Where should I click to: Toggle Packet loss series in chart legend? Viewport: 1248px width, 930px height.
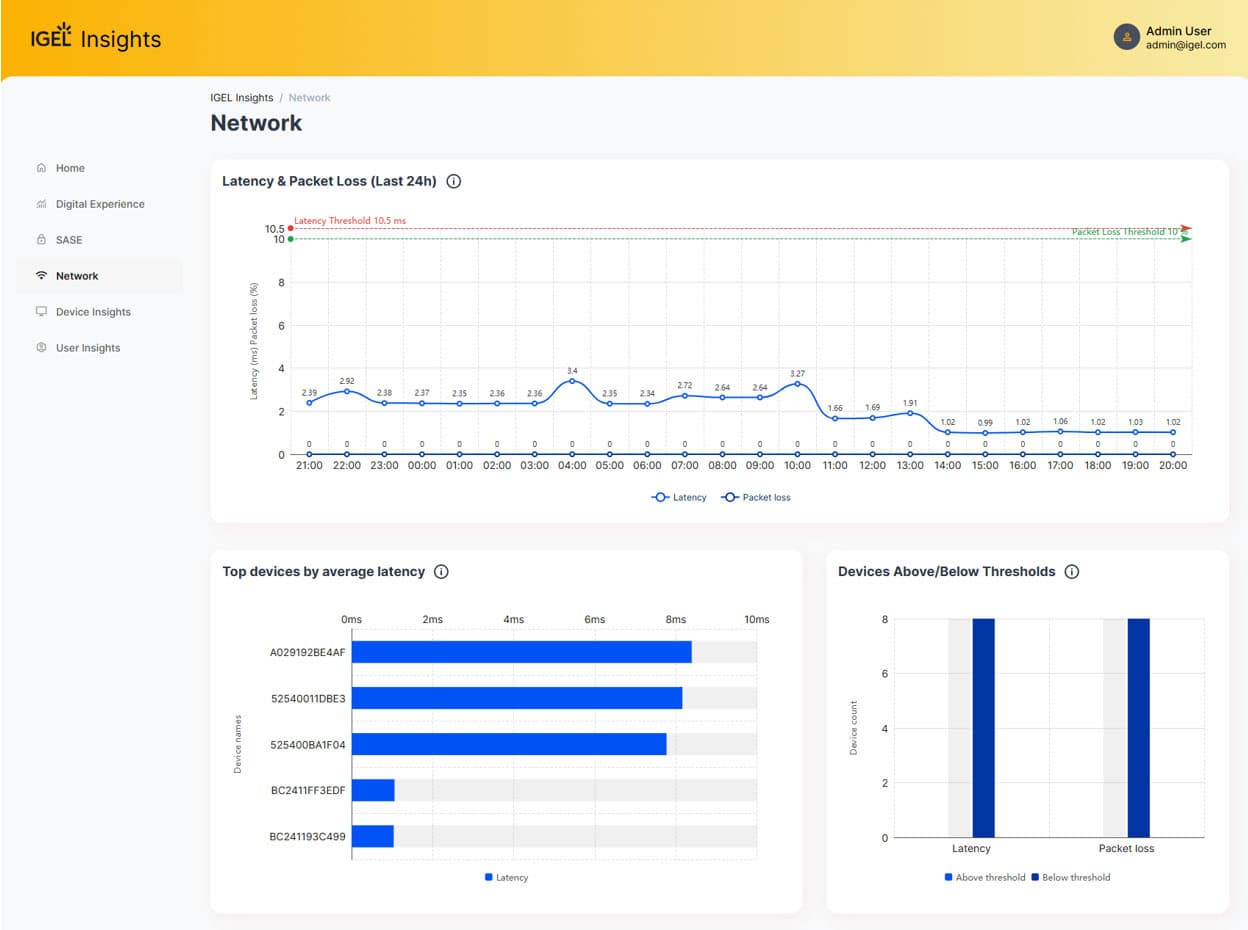(x=757, y=497)
